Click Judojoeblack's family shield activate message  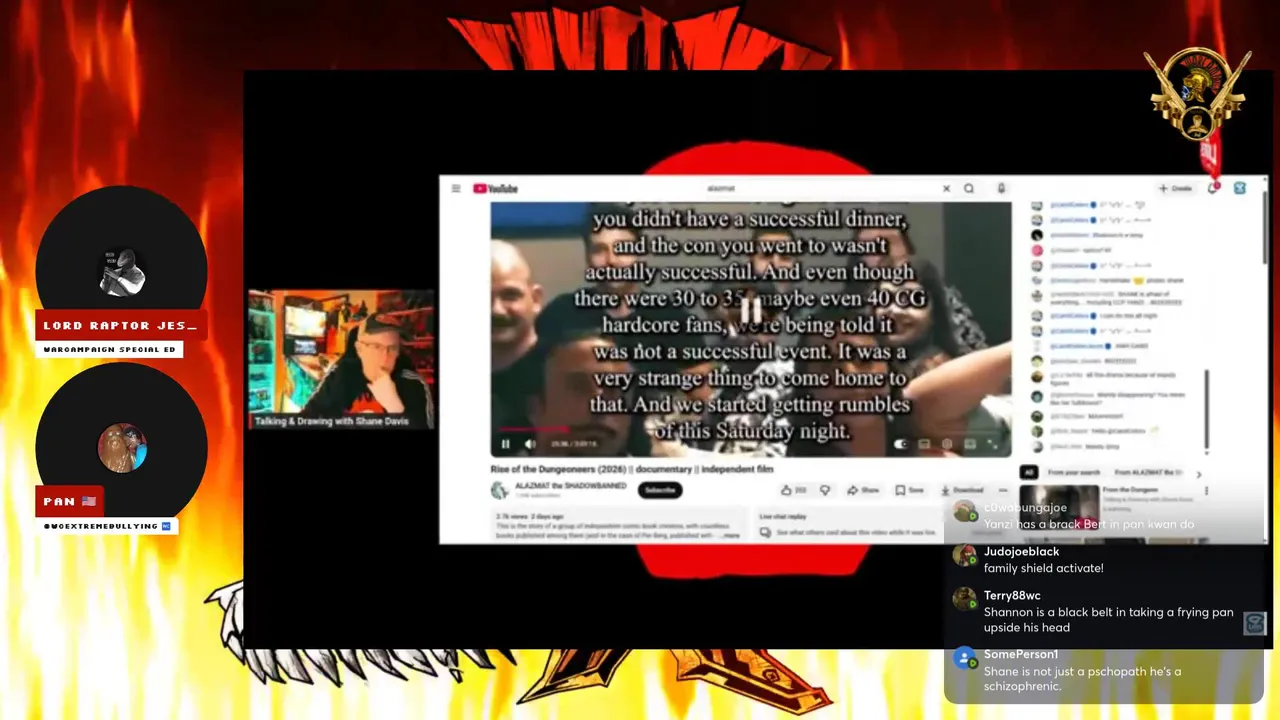point(1044,560)
